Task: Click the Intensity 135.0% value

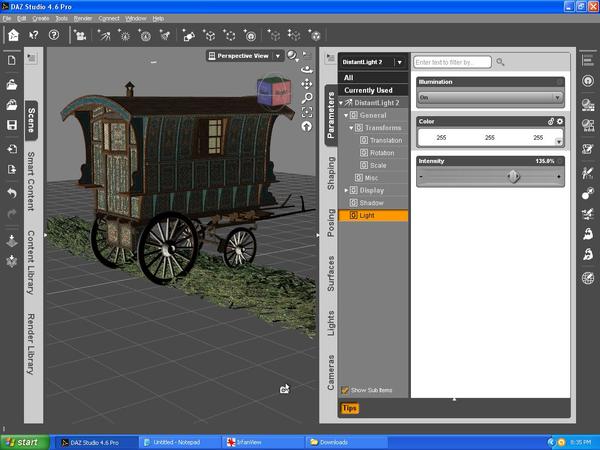Action: (x=545, y=161)
